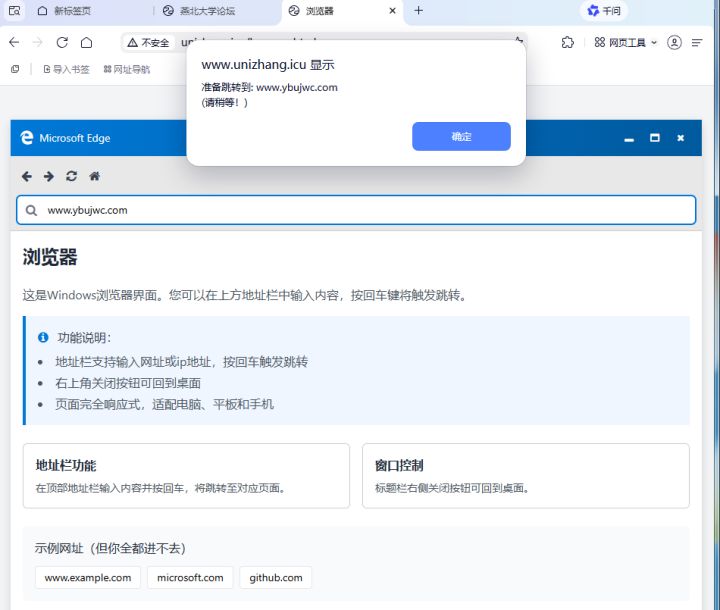Click the 网址导航 bookmark bar item

[x=126, y=69]
